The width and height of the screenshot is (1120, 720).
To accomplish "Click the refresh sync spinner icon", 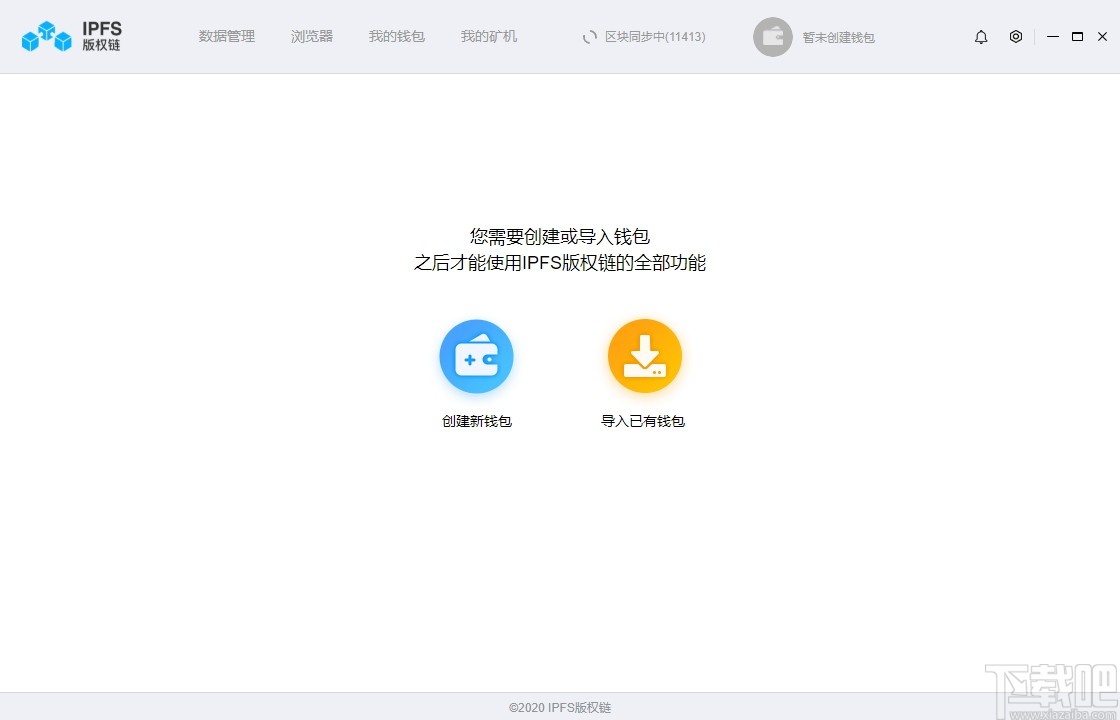I will [589, 36].
